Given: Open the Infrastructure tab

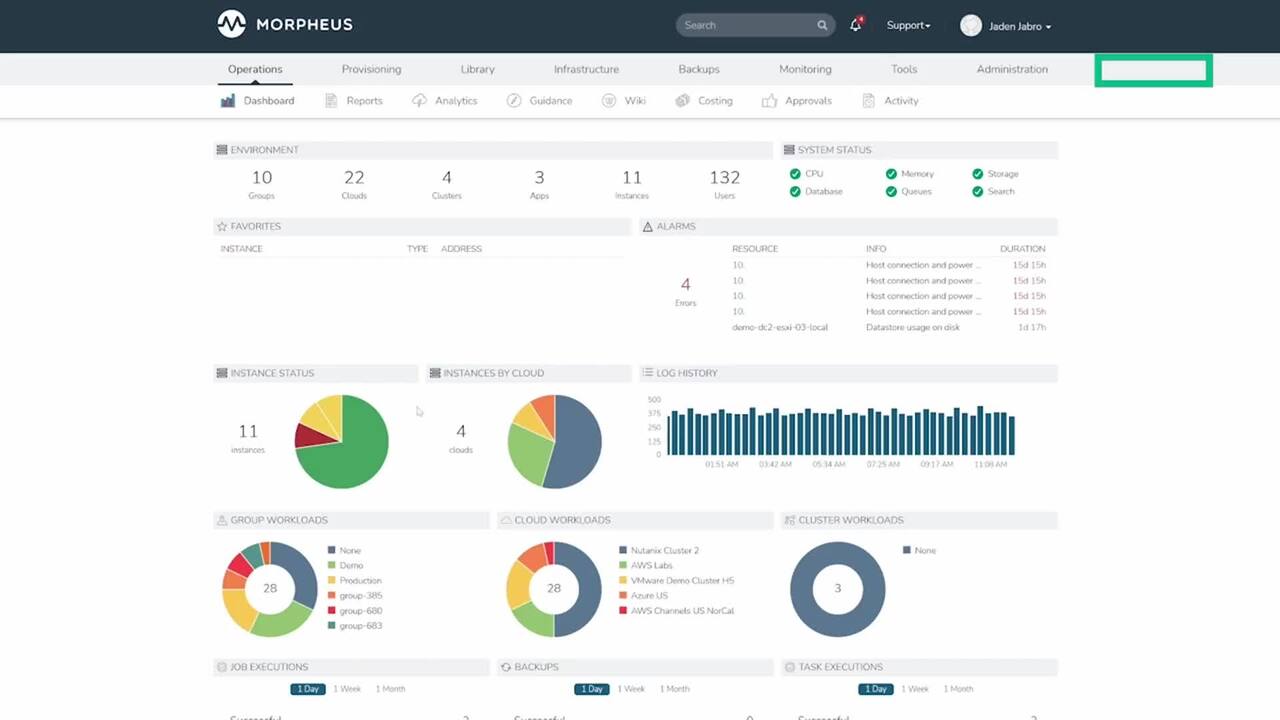Looking at the screenshot, I should pos(586,69).
